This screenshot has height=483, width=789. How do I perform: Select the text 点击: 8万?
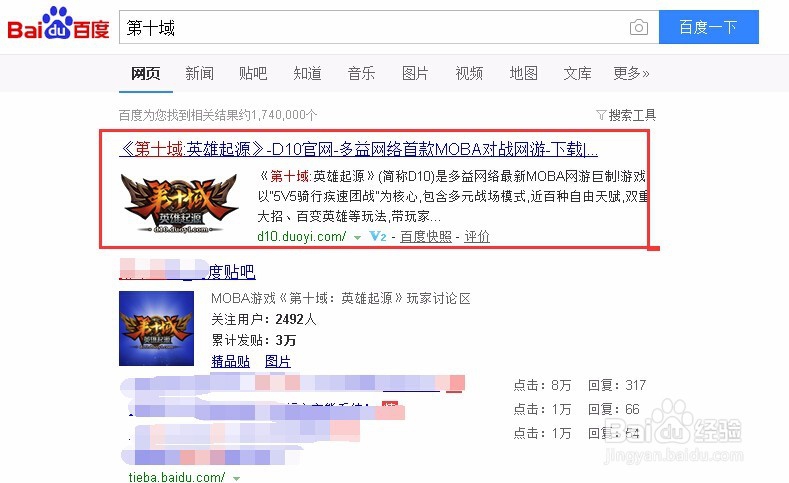click(542, 385)
